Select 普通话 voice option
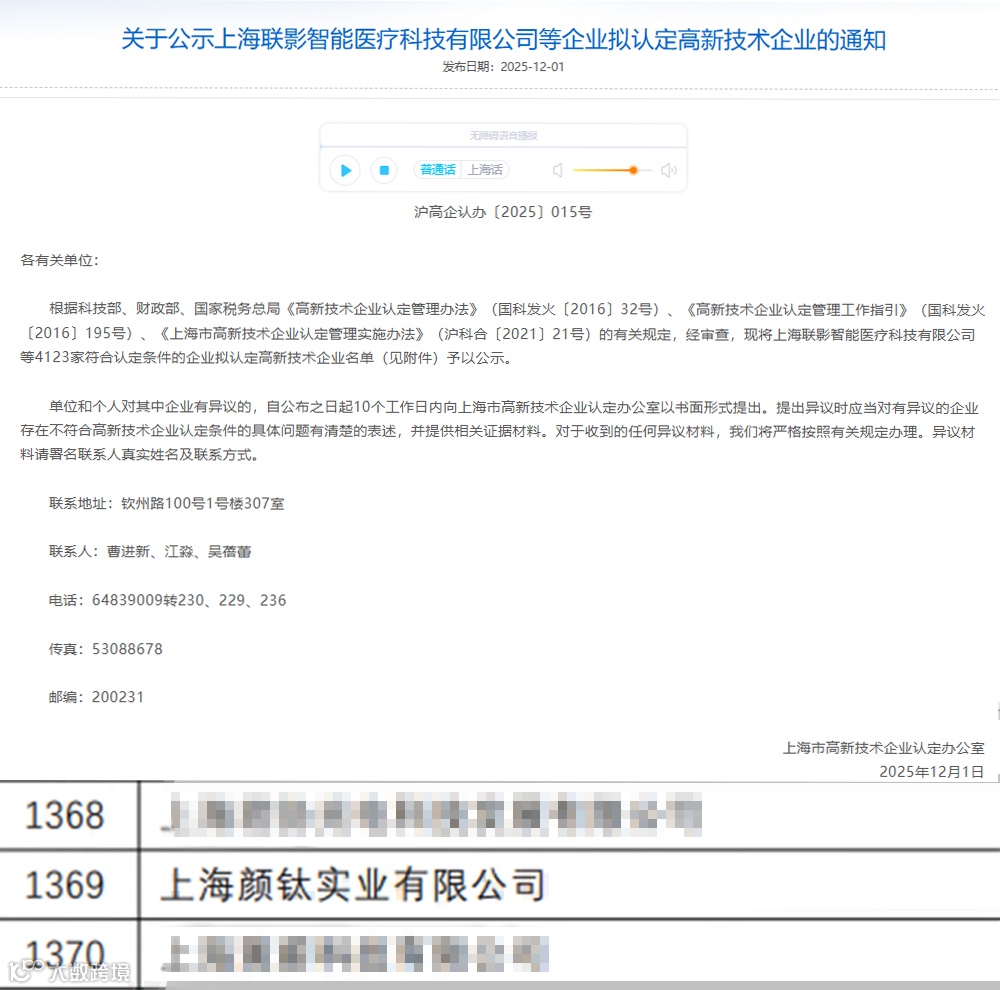This screenshot has height=990, width=1000. pyautogui.click(x=438, y=170)
